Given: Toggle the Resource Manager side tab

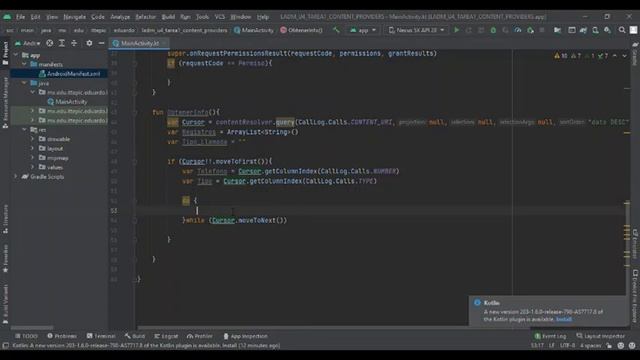Looking at the screenshot, I should pos(5,103).
